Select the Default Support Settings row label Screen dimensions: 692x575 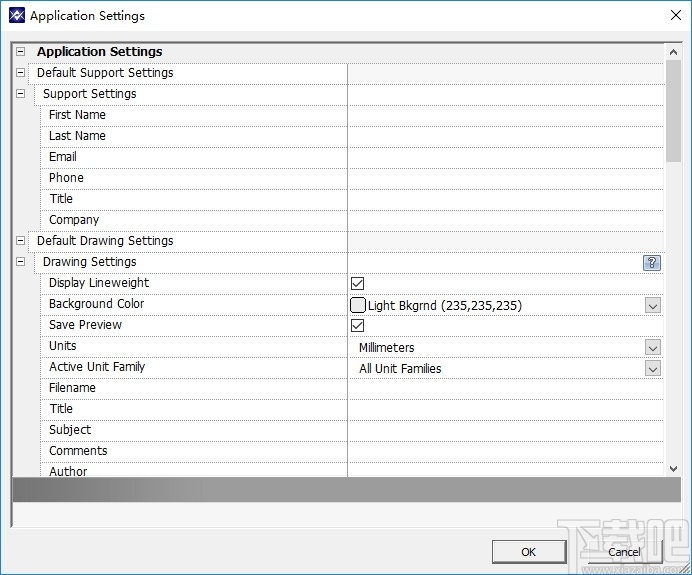[105, 72]
